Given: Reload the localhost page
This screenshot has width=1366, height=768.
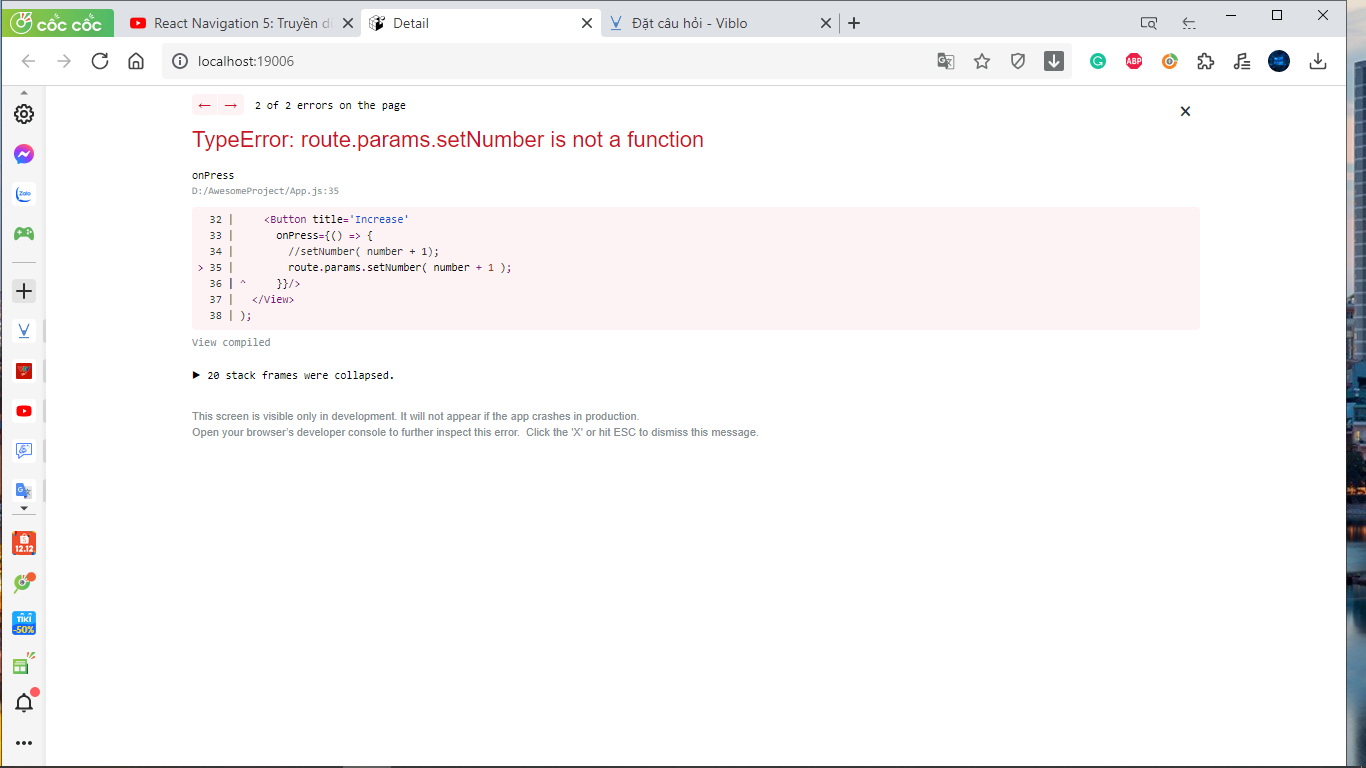Looking at the screenshot, I should point(100,61).
